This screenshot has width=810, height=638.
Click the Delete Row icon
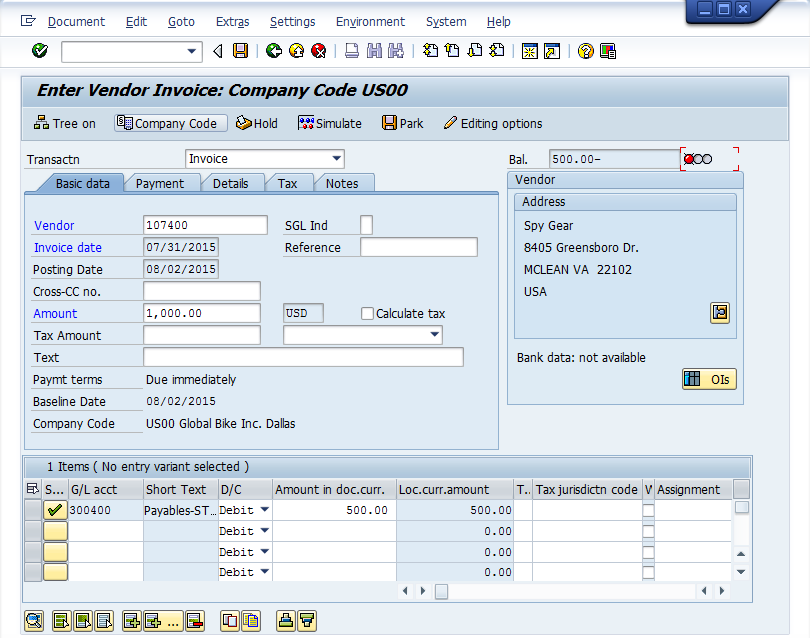click(x=195, y=620)
